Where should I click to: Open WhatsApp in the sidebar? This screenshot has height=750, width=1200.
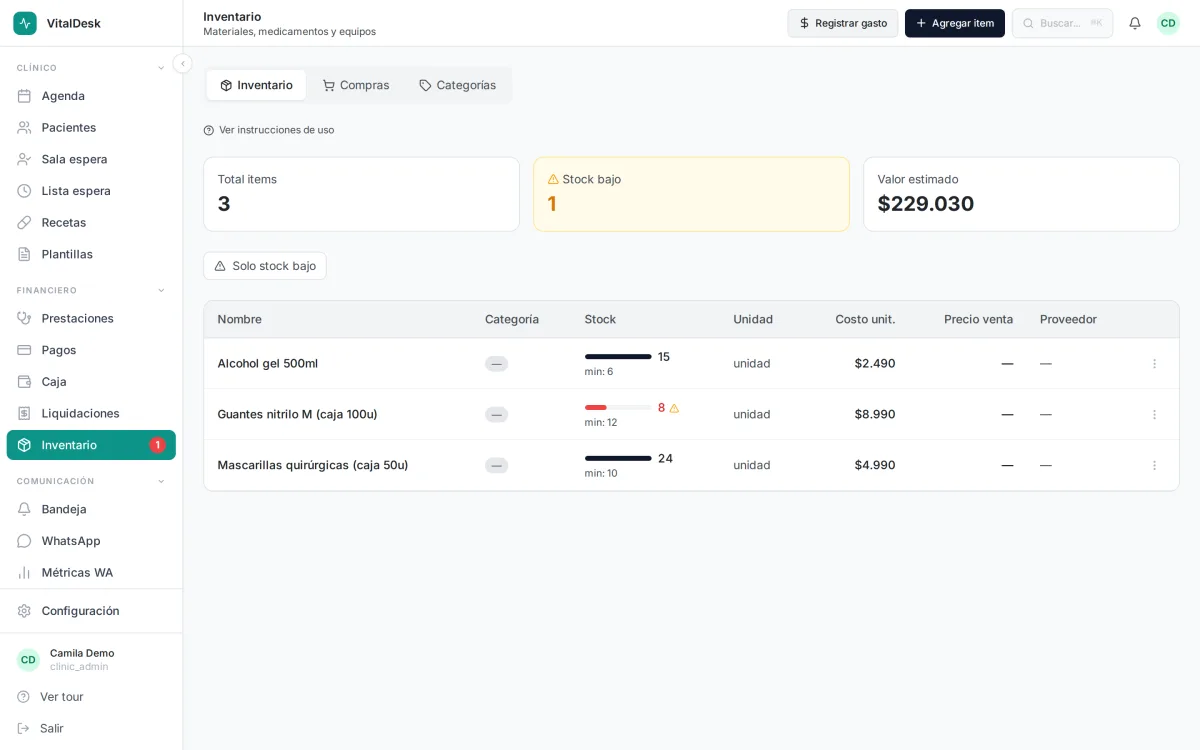[91, 541]
